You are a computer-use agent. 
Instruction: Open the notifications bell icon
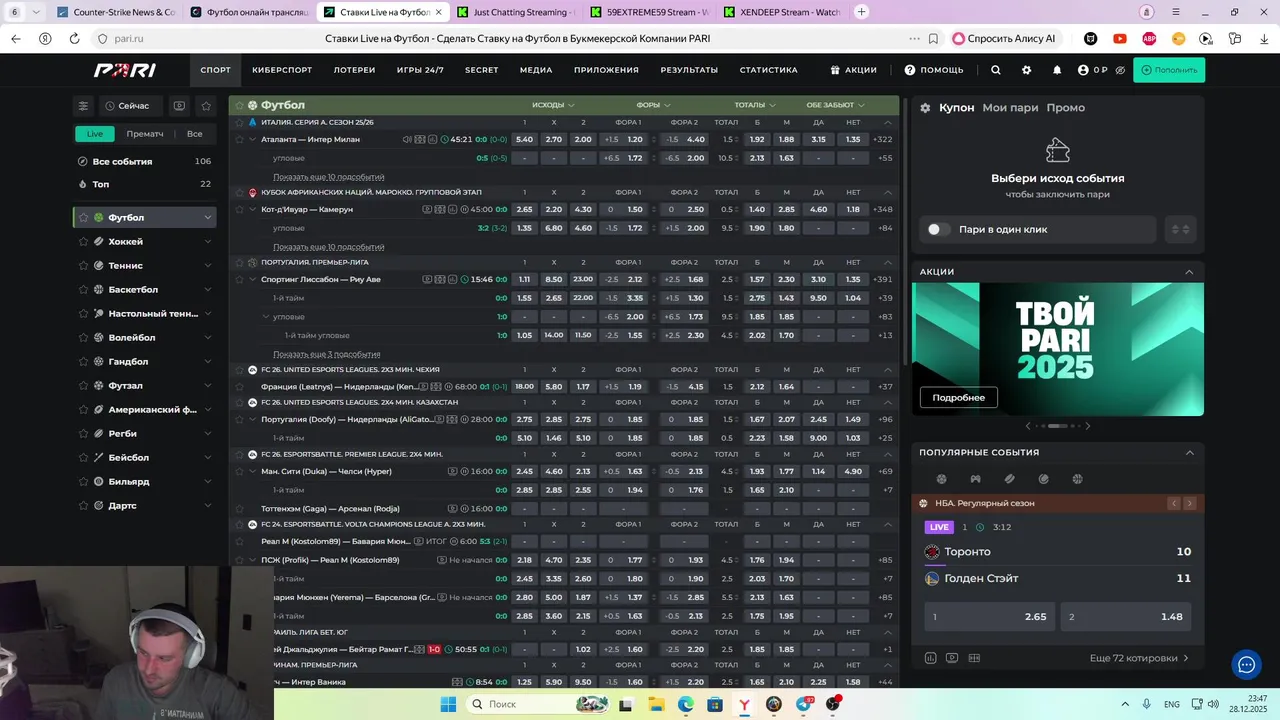coord(1057,70)
